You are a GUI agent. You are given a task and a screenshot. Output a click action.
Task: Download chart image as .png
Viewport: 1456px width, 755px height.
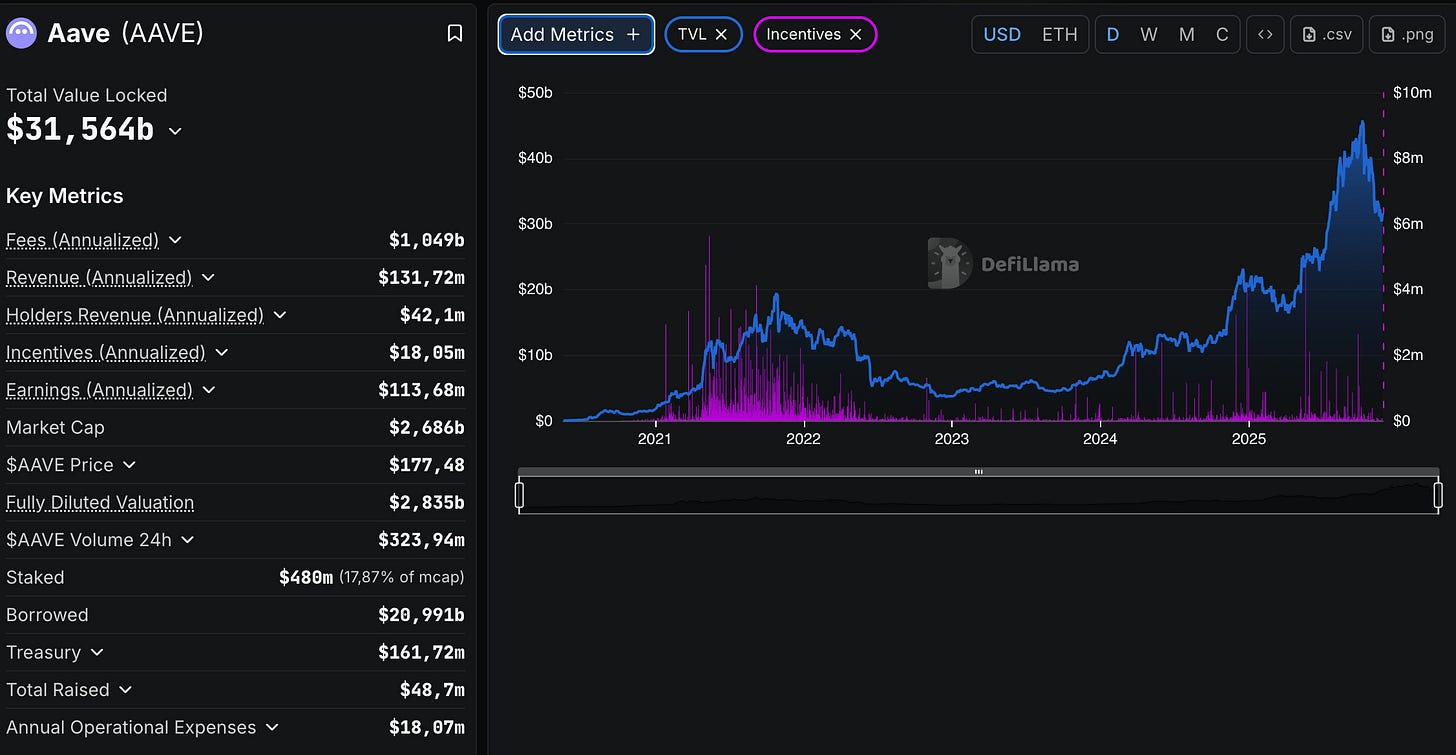[x=1406, y=34]
